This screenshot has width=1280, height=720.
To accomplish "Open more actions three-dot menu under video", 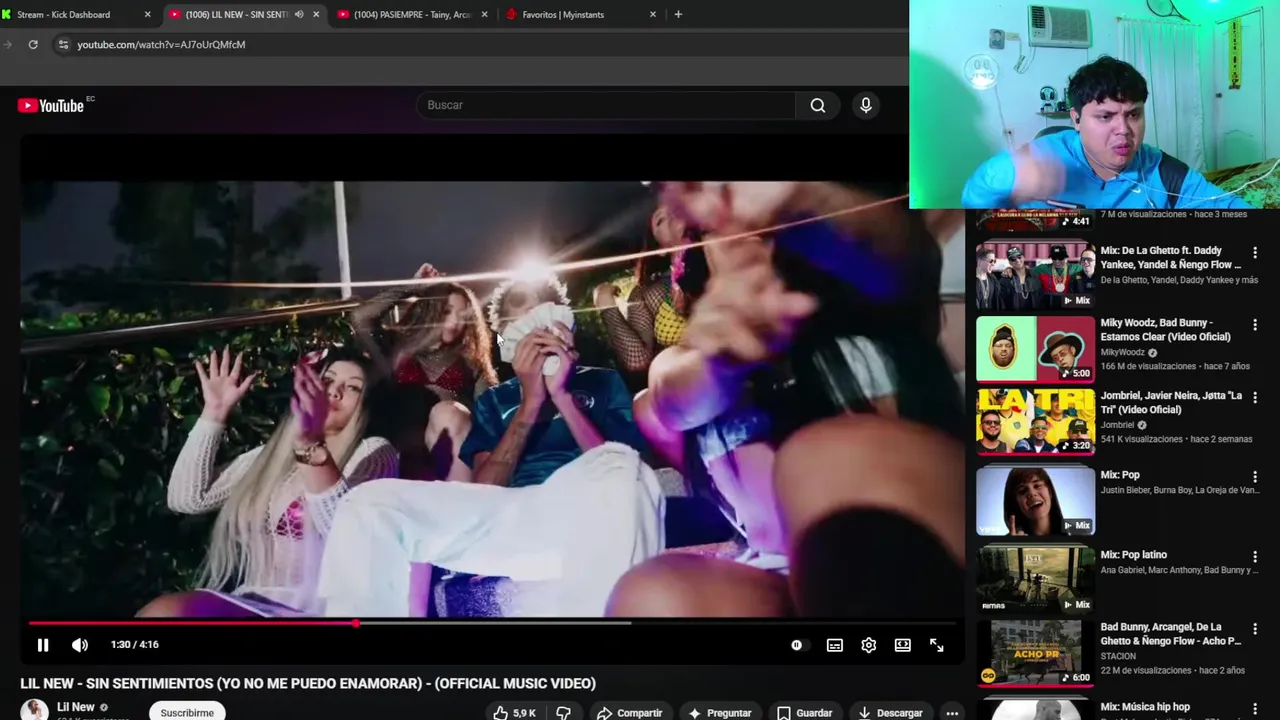I will (952, 712).
